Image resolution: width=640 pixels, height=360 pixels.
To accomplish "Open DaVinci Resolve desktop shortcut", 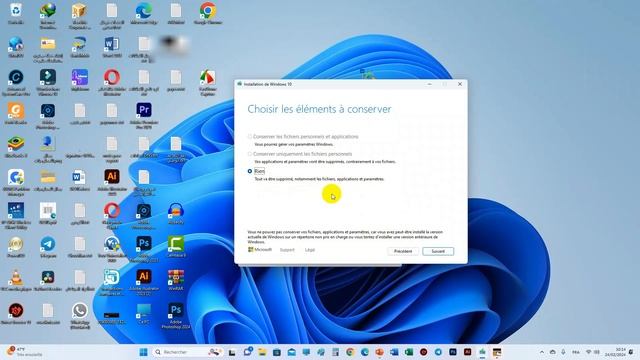I will click(x=48, y=281).
